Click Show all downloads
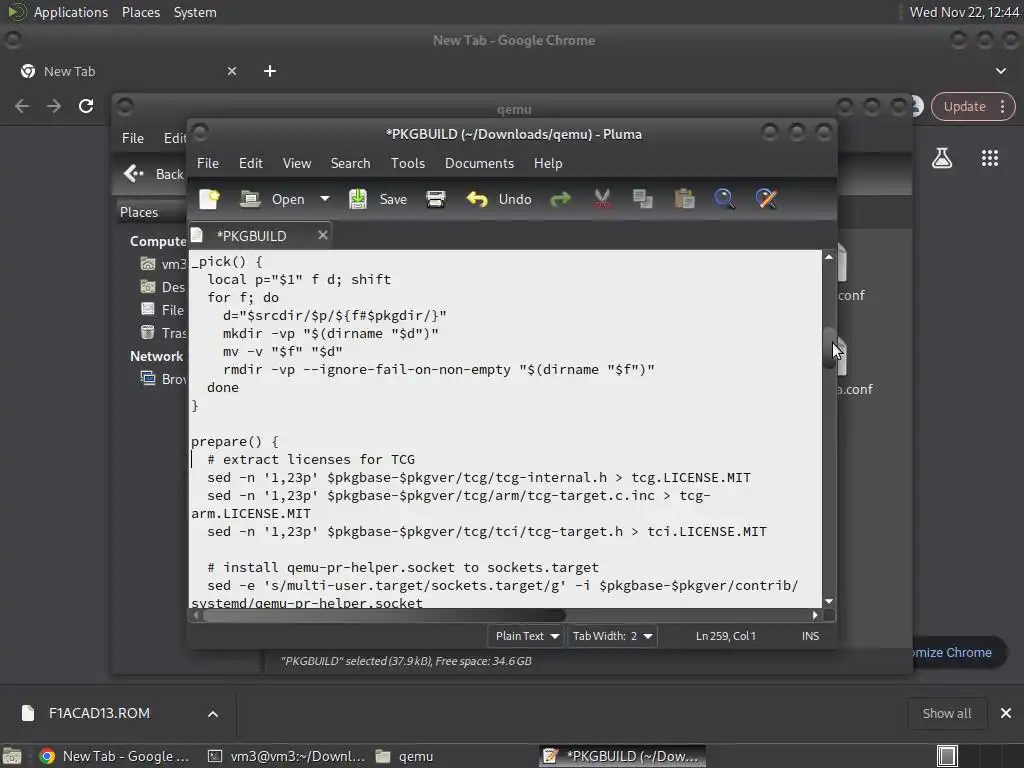Image resolution: width=1024 pixels, height=768 pixels. coord(947,714)
